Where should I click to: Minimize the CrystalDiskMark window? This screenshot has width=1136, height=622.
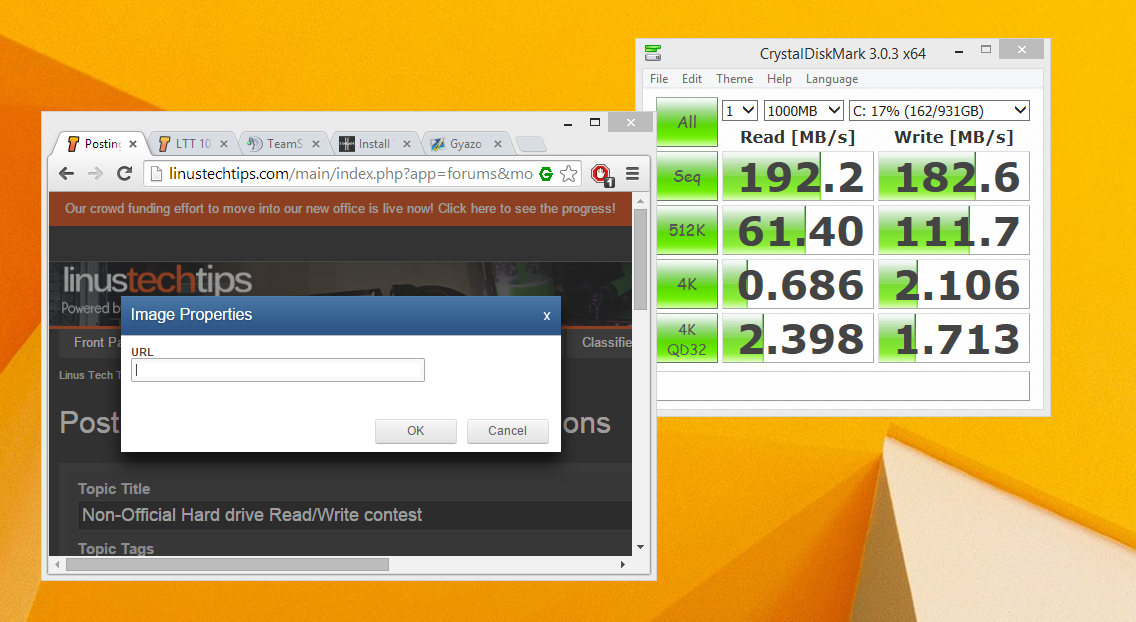[x=959, y=52]
